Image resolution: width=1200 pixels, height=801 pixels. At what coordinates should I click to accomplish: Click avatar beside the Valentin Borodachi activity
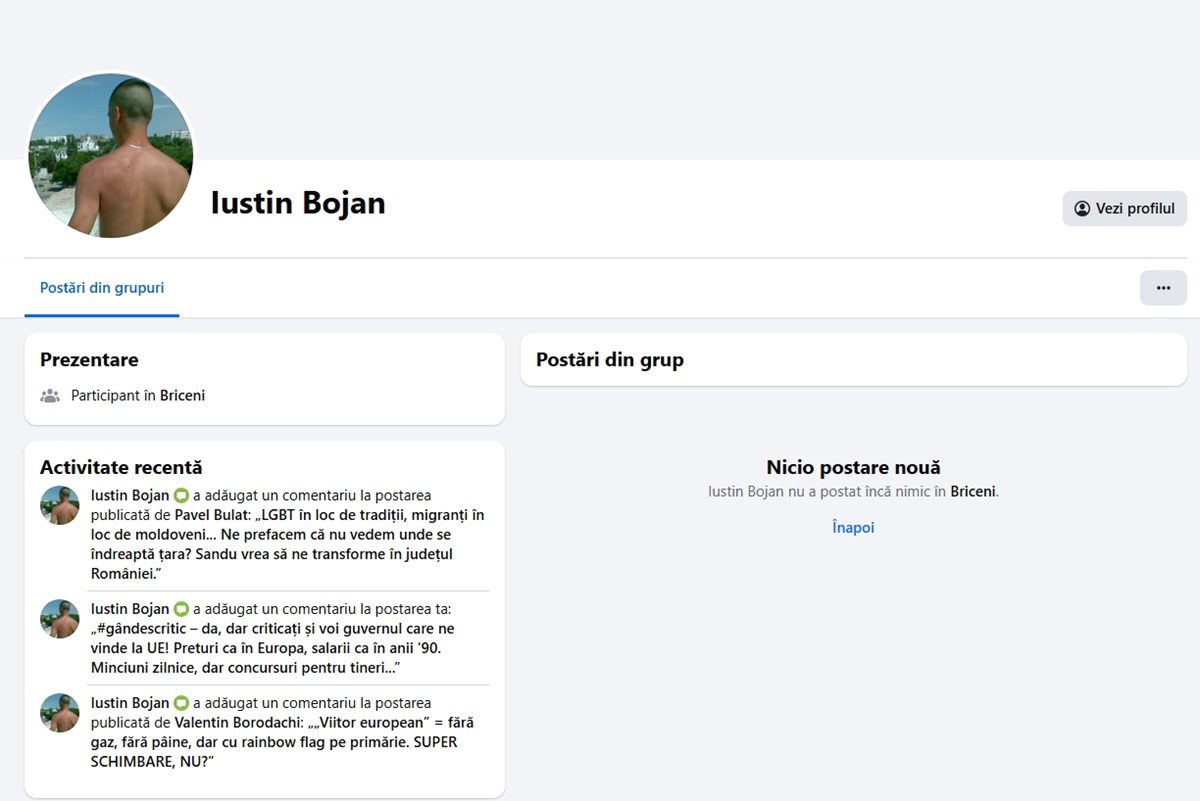[x=60, y=713]
